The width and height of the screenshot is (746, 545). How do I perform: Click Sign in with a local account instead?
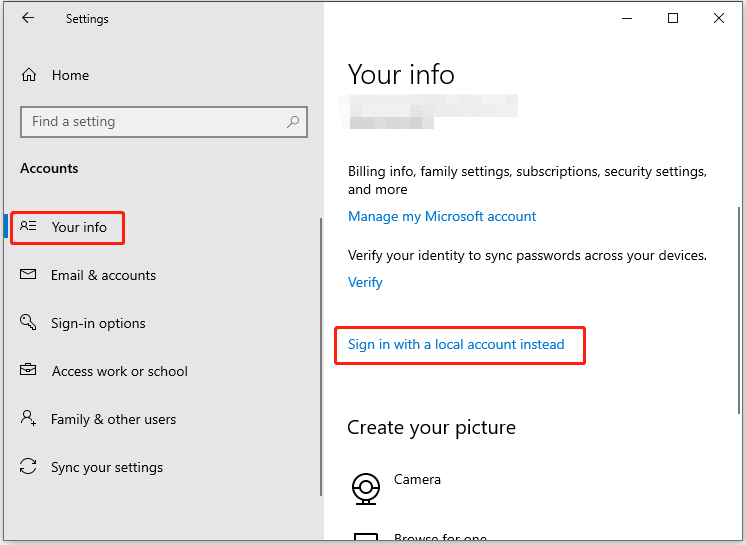point(456,344)
